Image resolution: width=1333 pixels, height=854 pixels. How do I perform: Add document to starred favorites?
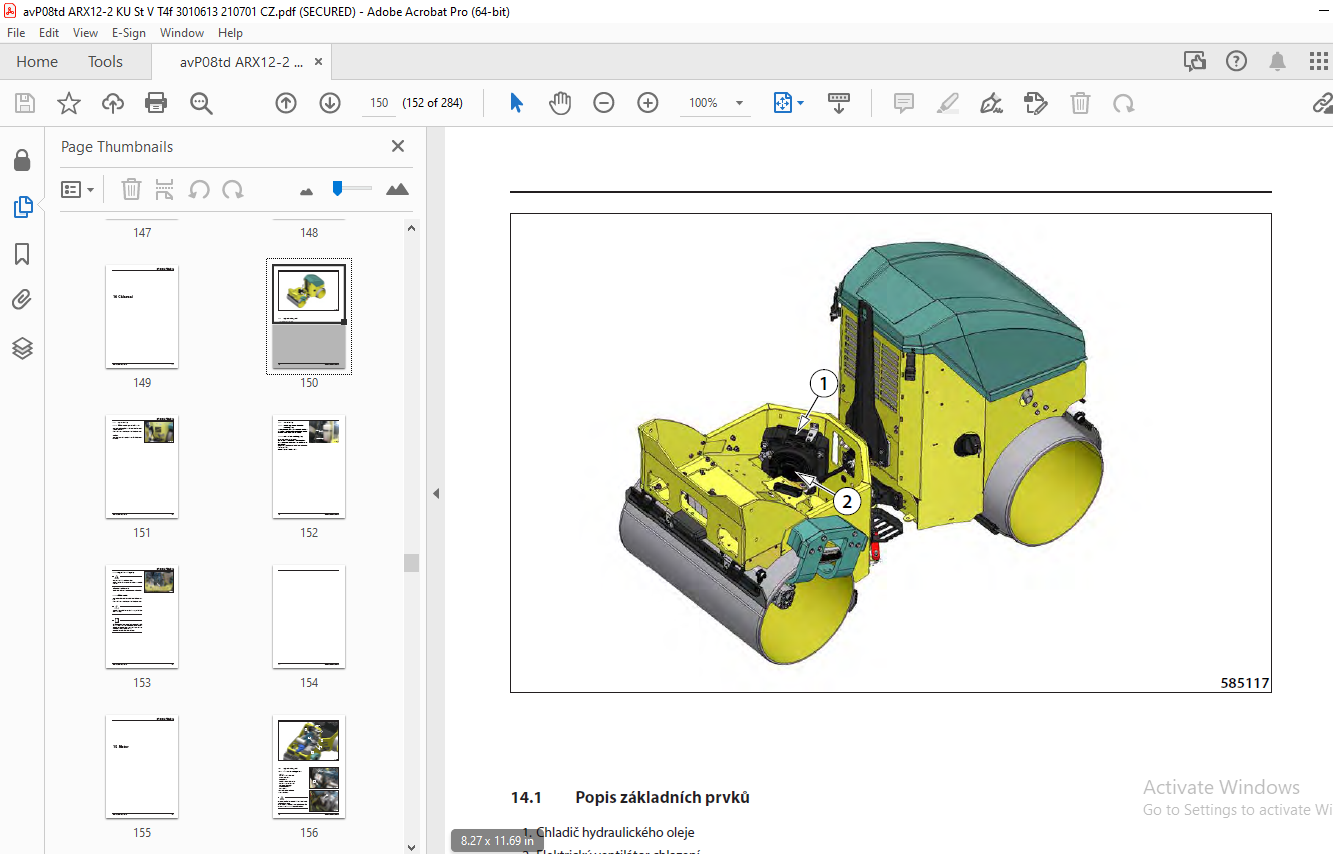(69, 103)
